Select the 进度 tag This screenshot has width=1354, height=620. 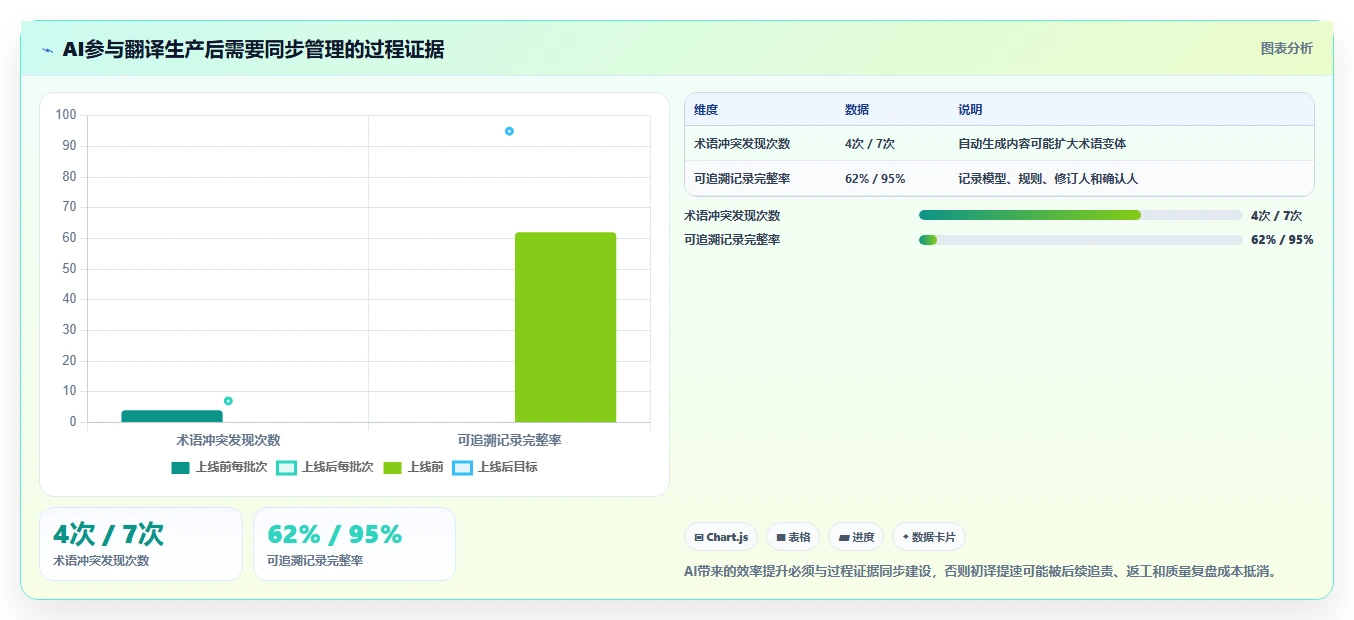coord(856,537)
